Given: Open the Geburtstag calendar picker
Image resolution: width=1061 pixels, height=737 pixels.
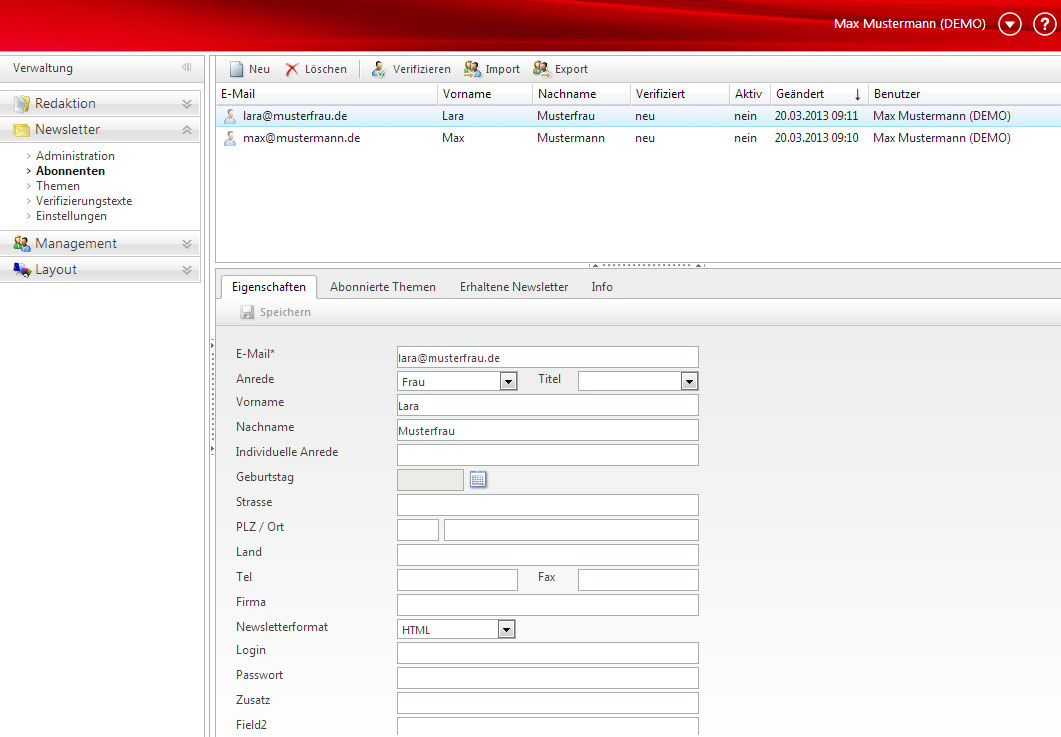Looking at the screenshot, I should [478, 479].
